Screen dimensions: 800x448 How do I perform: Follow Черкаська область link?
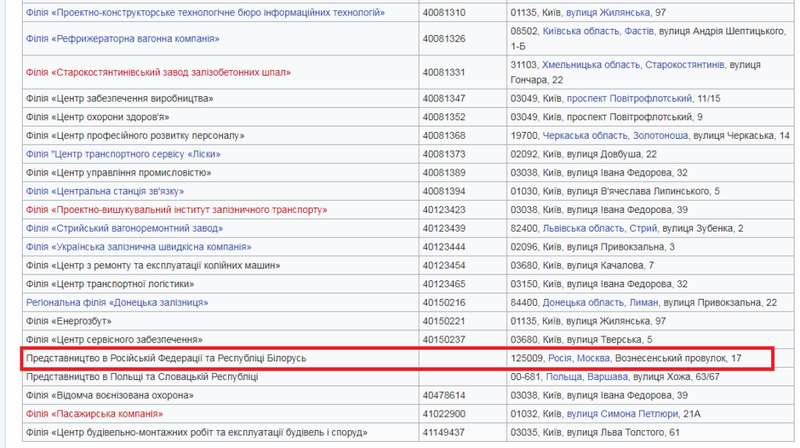coord(585,135)
